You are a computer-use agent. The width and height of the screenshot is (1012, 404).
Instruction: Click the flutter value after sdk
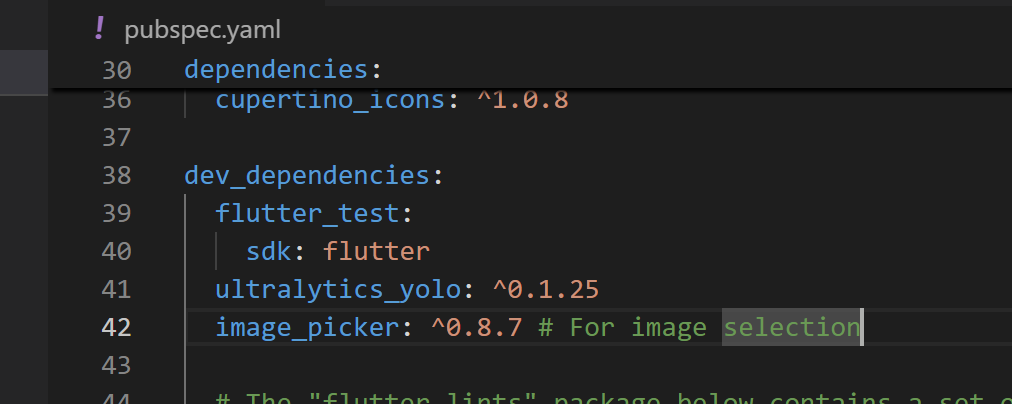click(376, 251)
